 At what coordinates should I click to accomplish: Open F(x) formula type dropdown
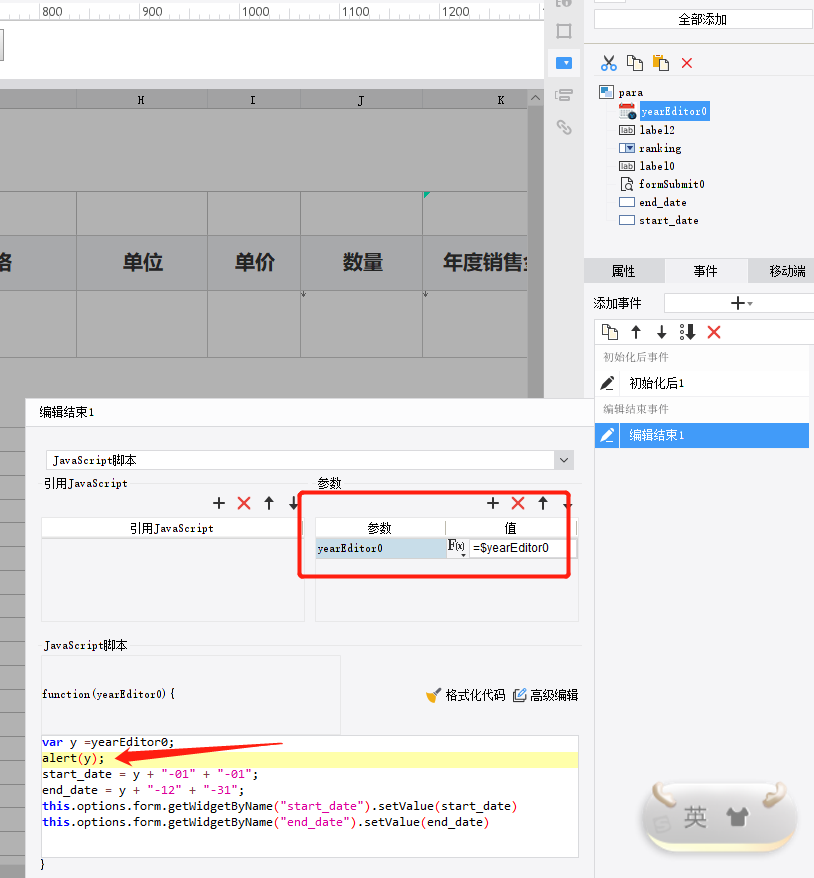[457, 547]
